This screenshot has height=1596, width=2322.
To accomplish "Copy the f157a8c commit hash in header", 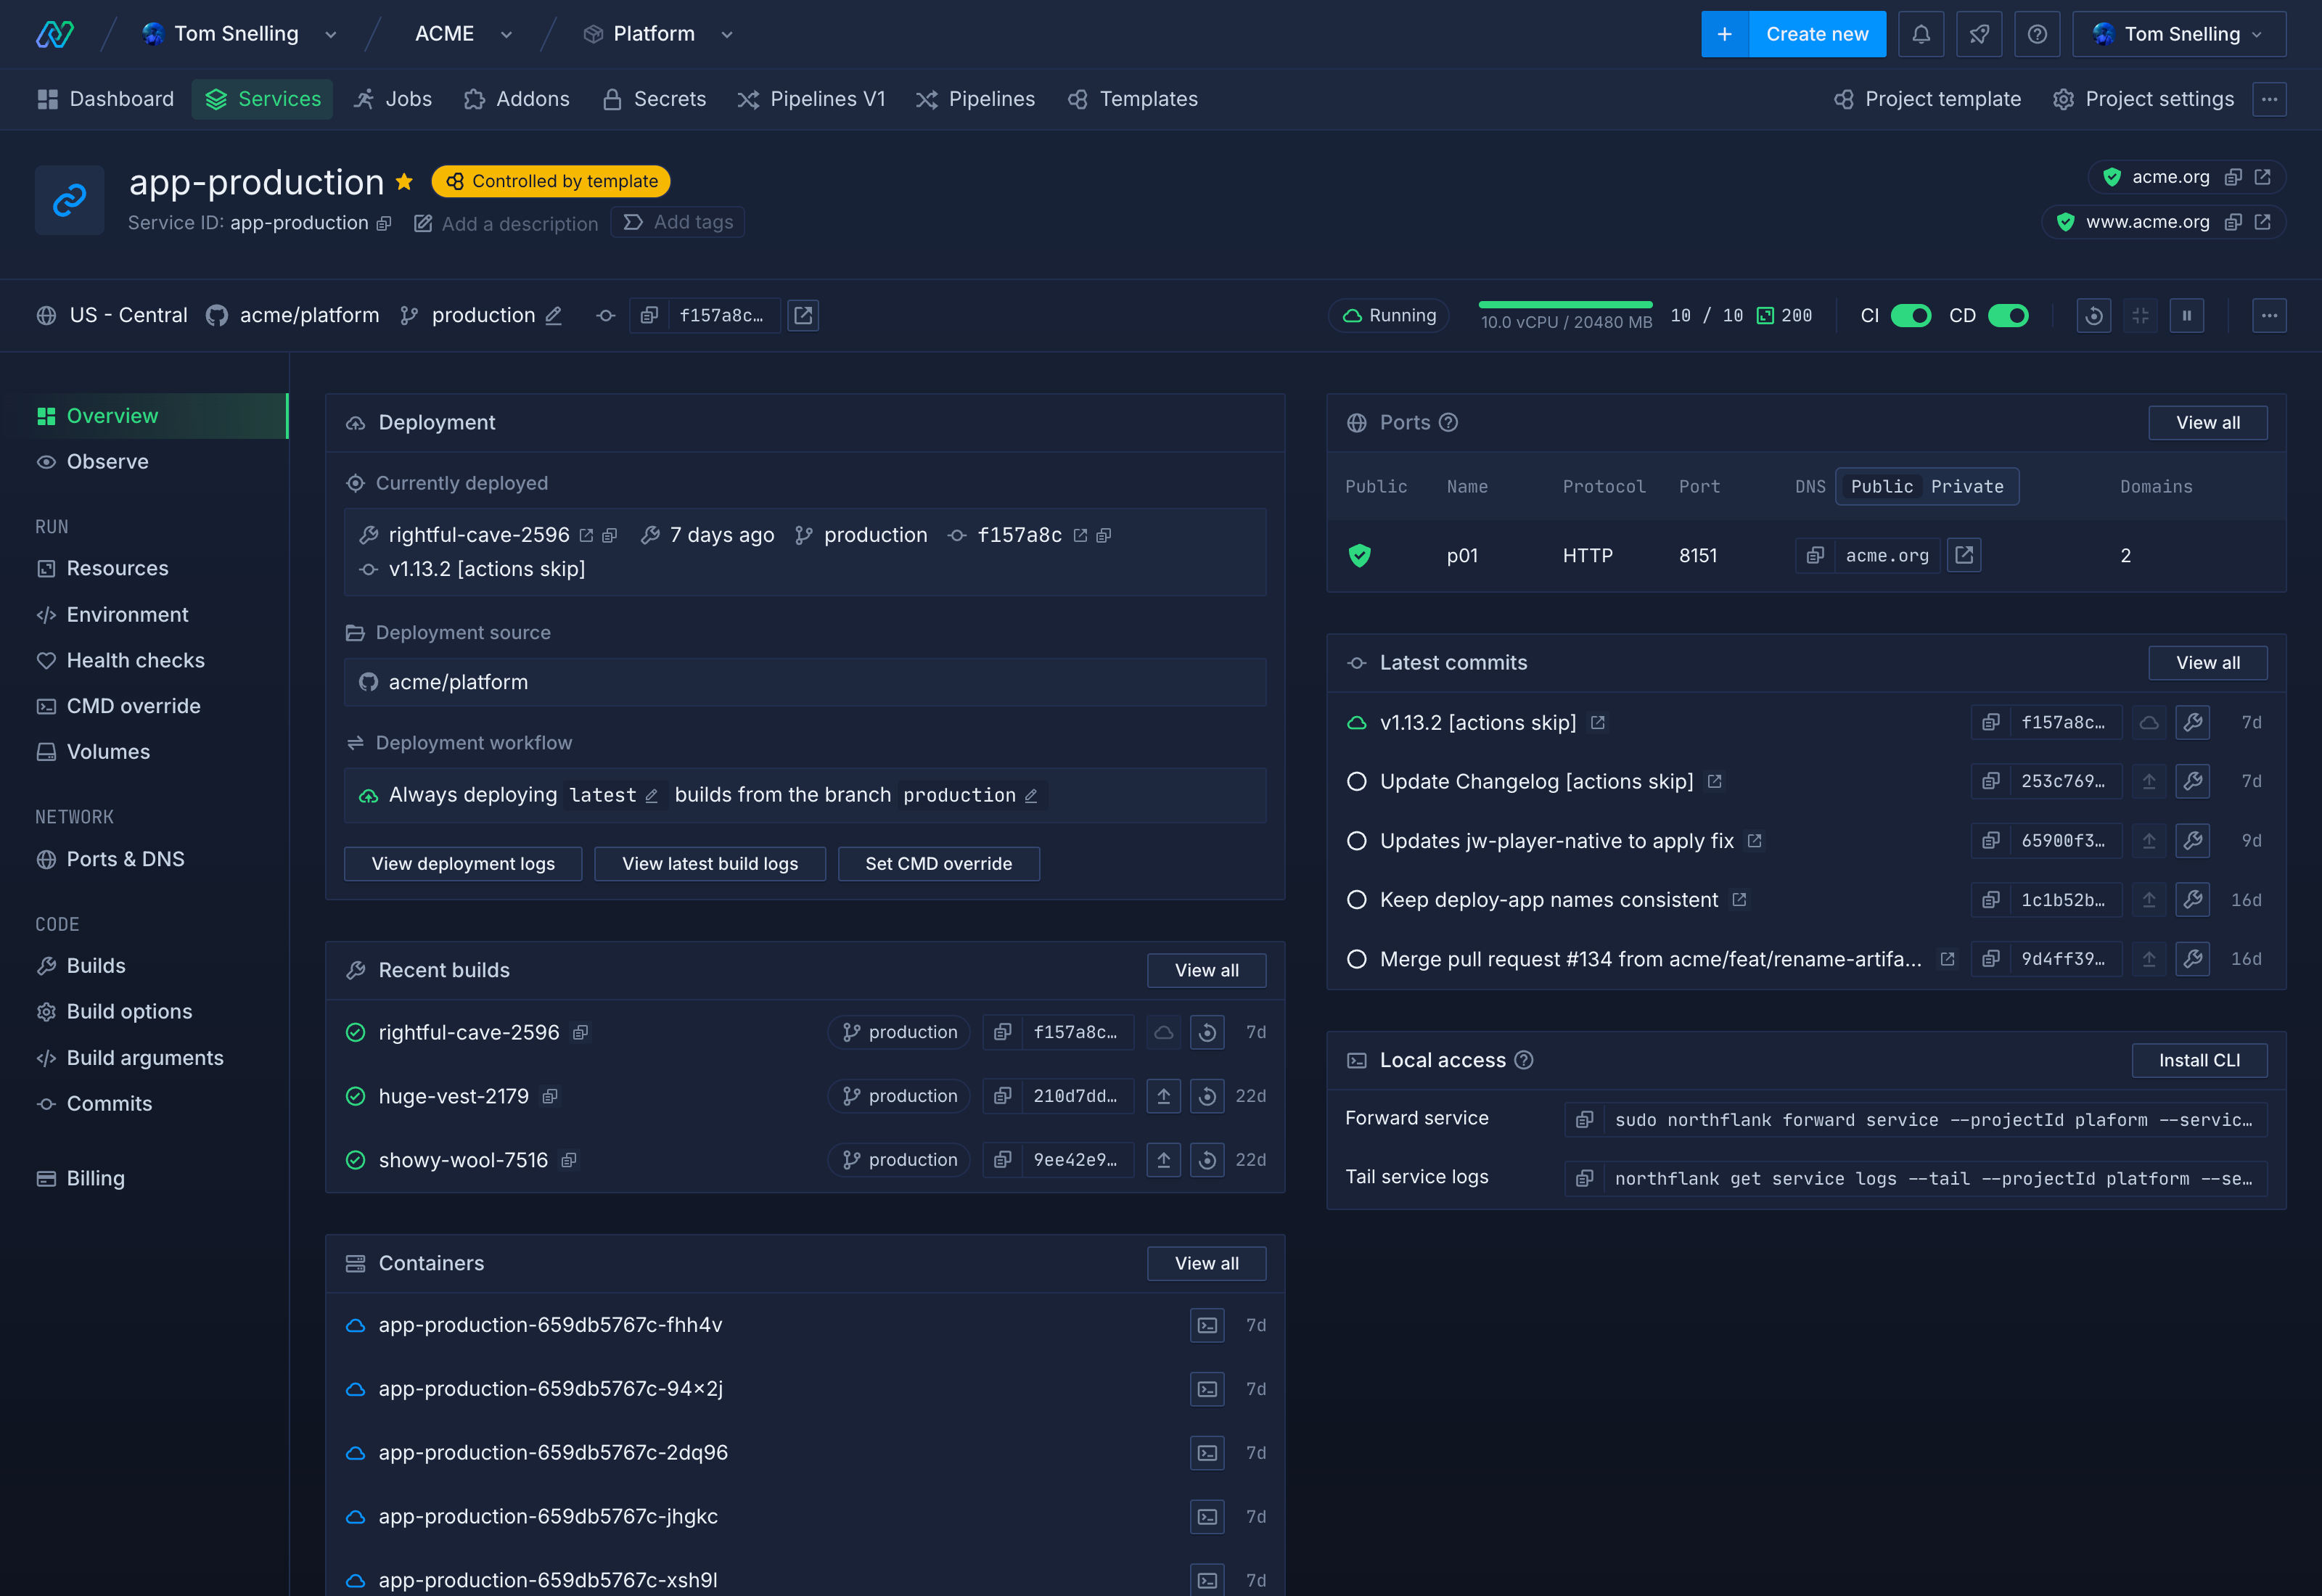I will tap(649, 316).
